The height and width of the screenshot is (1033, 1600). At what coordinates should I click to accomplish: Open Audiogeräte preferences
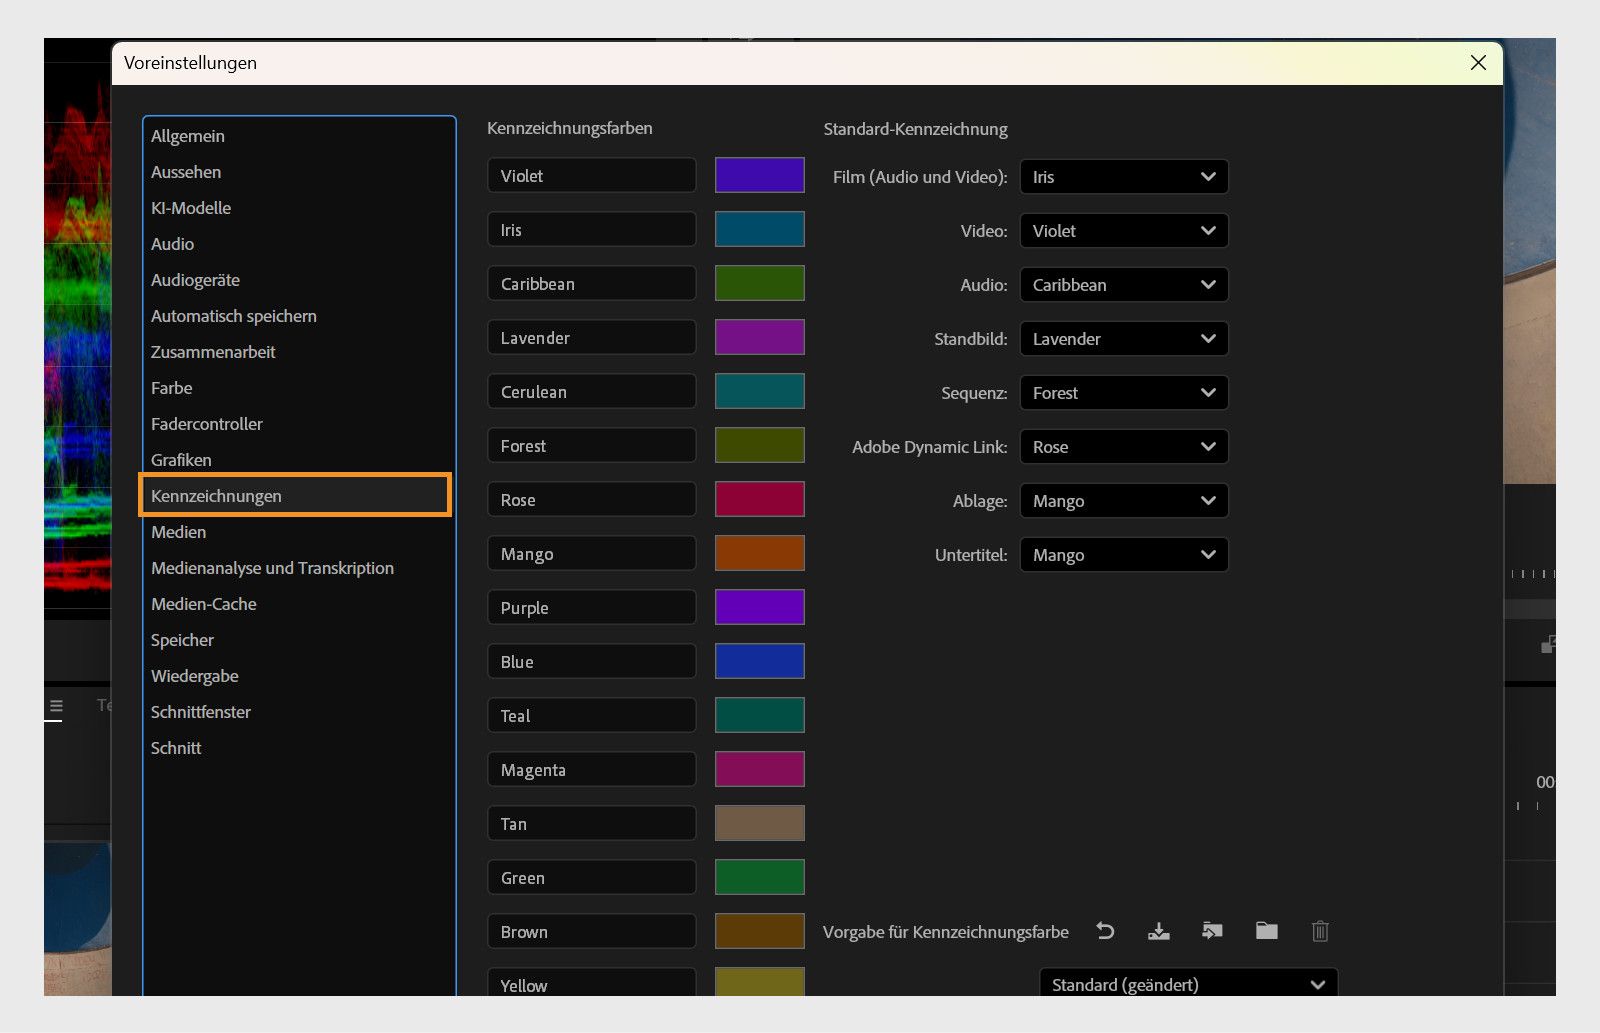click(x=298, y=280)
